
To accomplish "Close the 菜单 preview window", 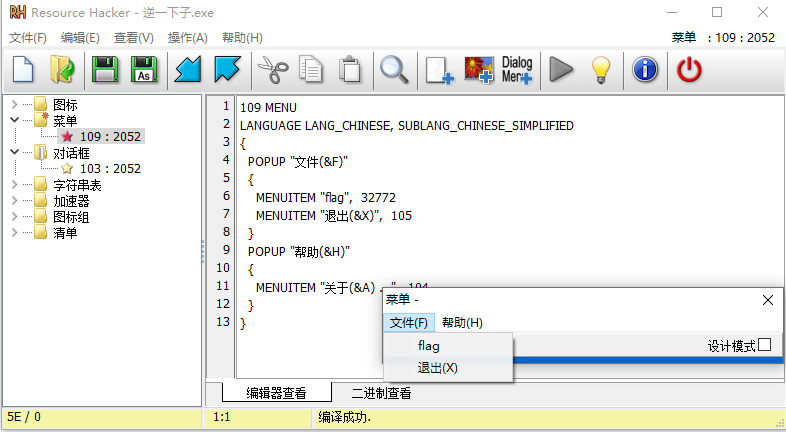I will 767,300.
